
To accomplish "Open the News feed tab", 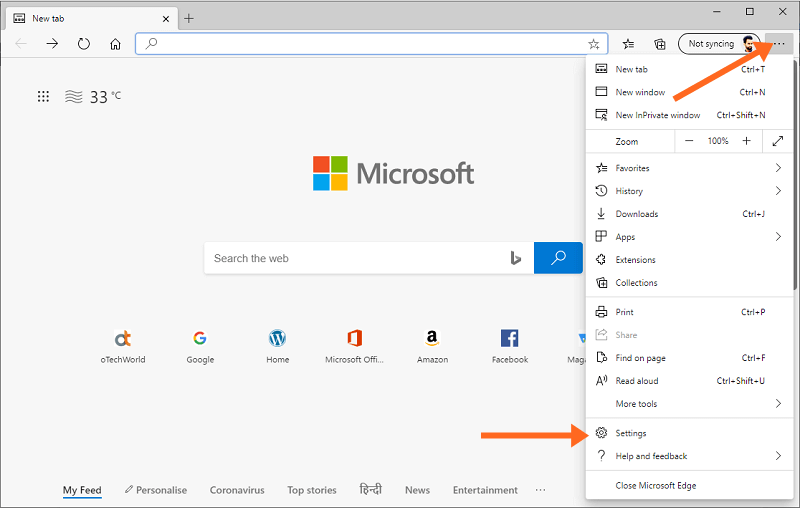I will (x=417, y=490).
